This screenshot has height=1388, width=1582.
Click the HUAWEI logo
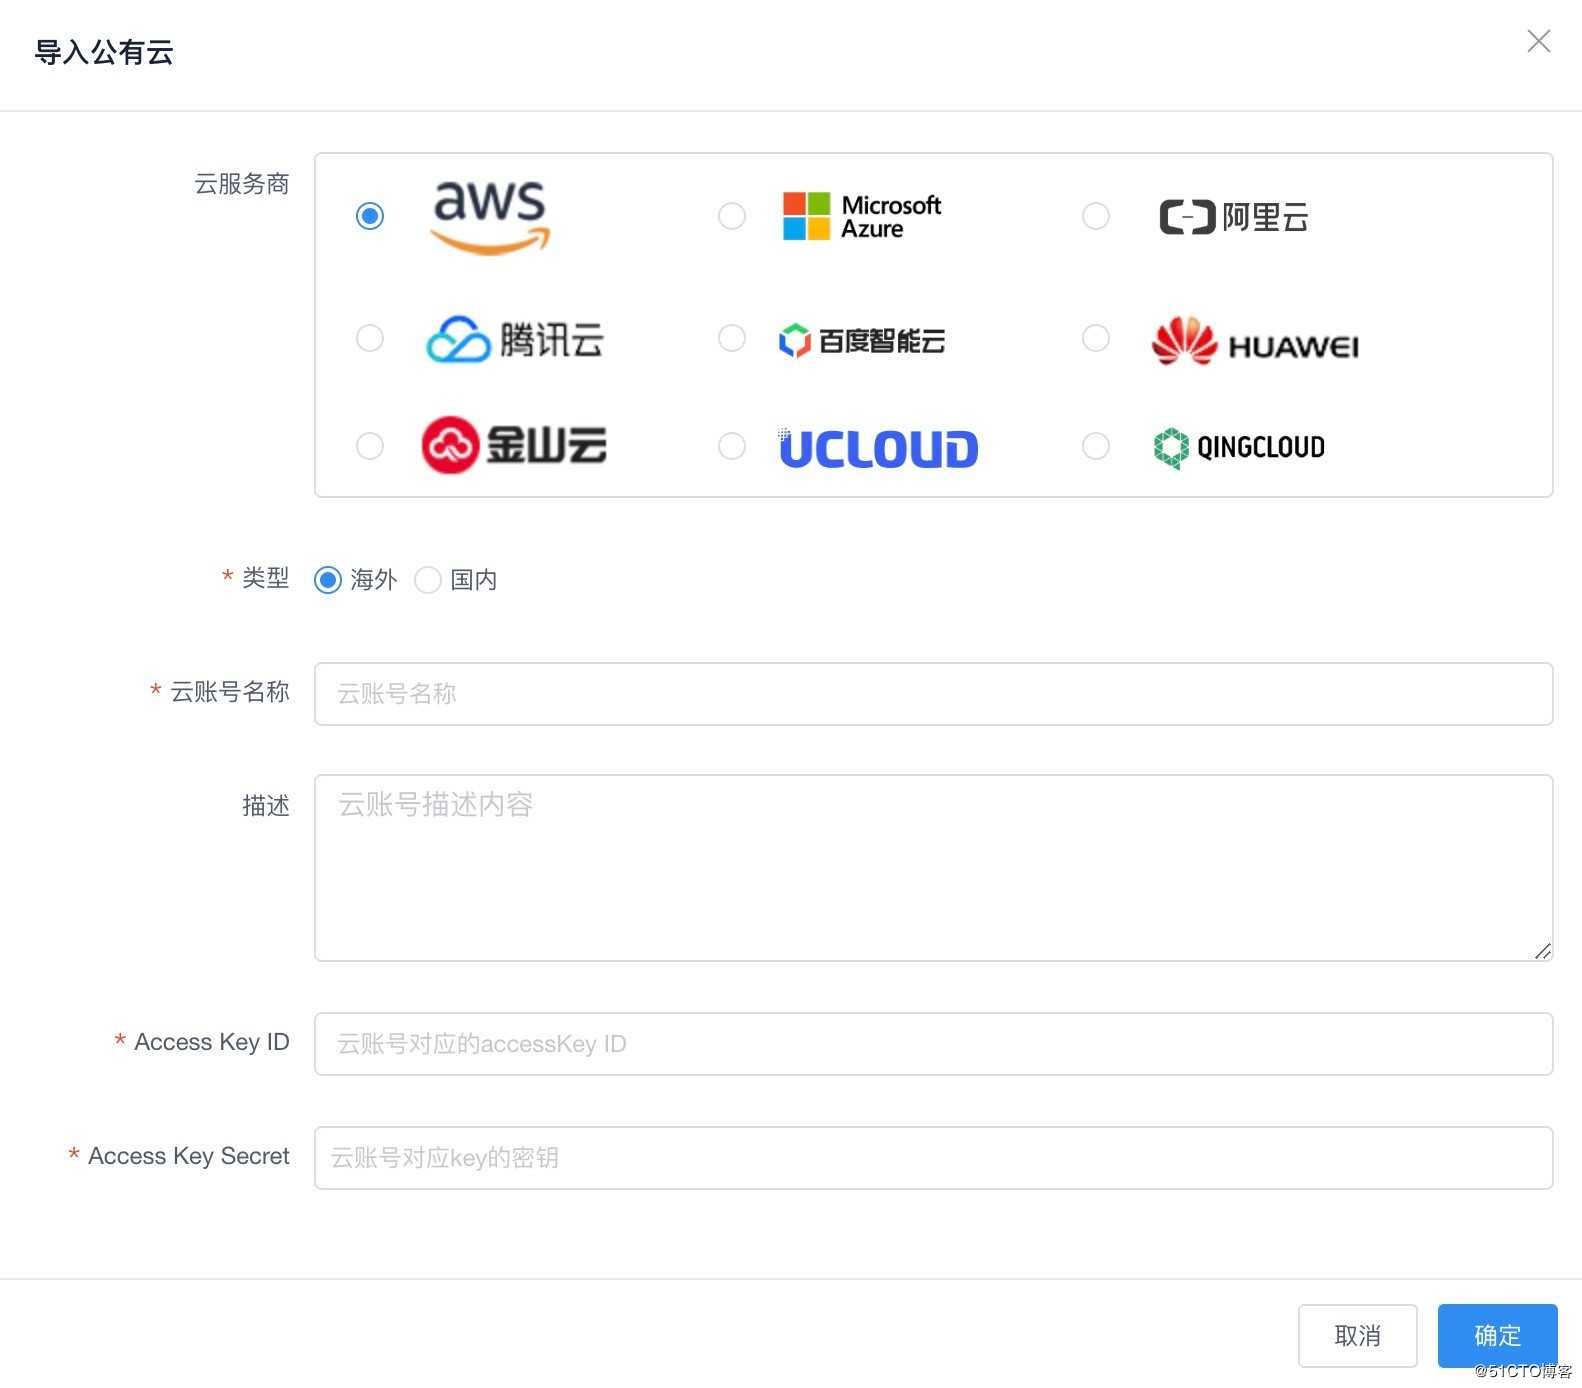tap(1255, 342)
